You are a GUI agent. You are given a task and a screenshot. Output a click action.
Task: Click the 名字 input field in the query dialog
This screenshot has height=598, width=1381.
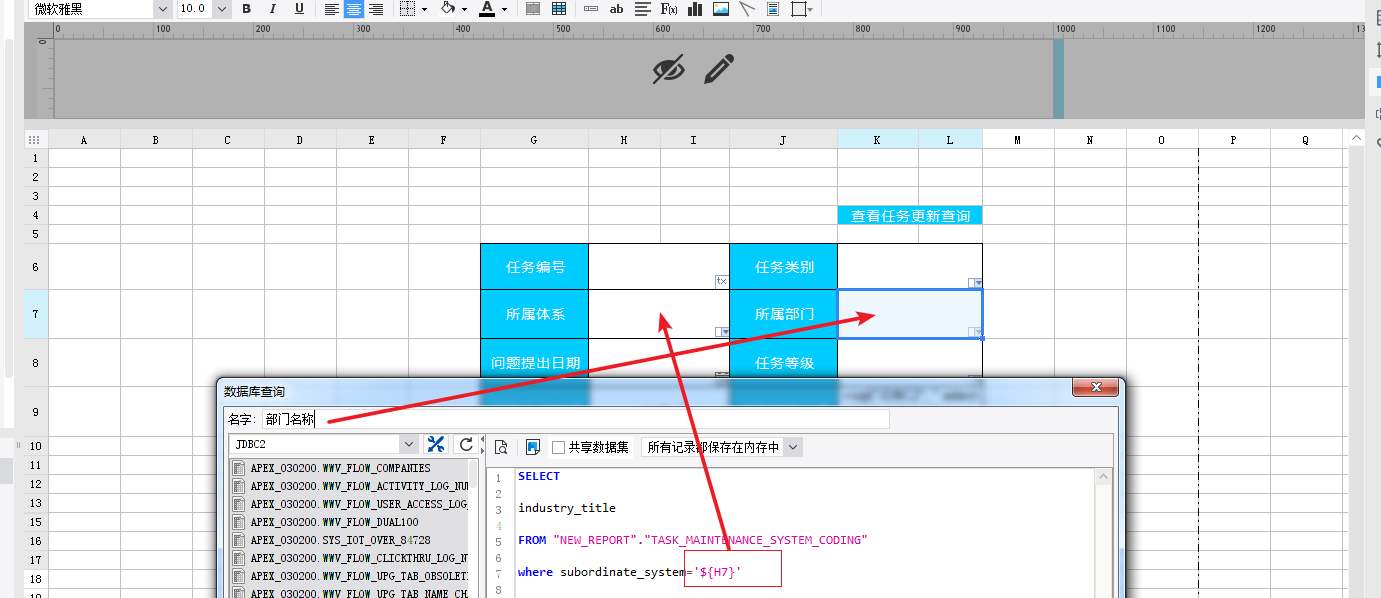(575, 419)
